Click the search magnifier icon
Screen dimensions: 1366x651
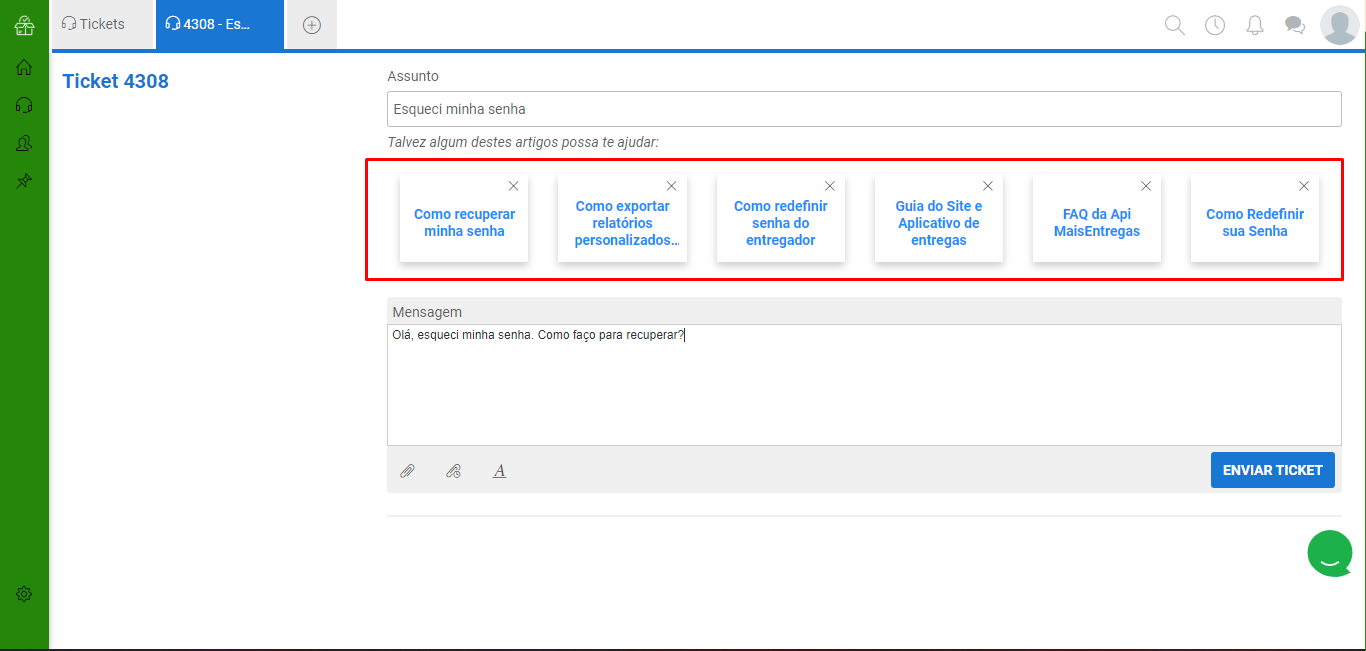pos(1175,25)
